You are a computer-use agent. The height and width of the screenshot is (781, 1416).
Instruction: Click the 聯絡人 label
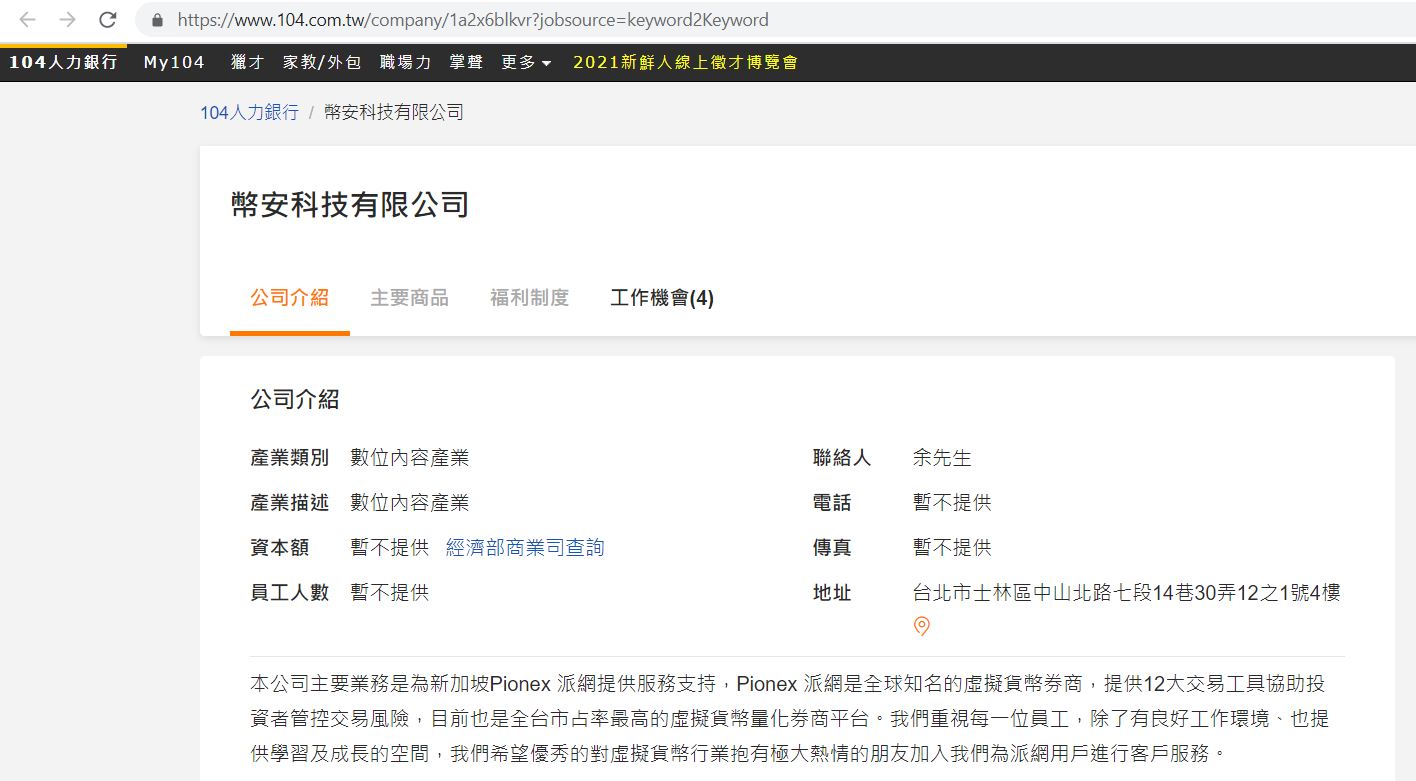coord(842,458)
